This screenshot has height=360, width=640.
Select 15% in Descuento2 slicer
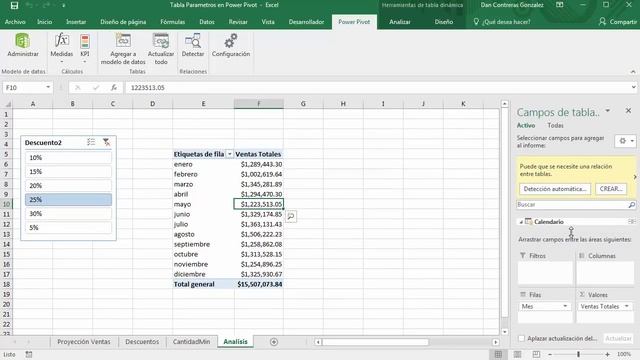[68, 171]
